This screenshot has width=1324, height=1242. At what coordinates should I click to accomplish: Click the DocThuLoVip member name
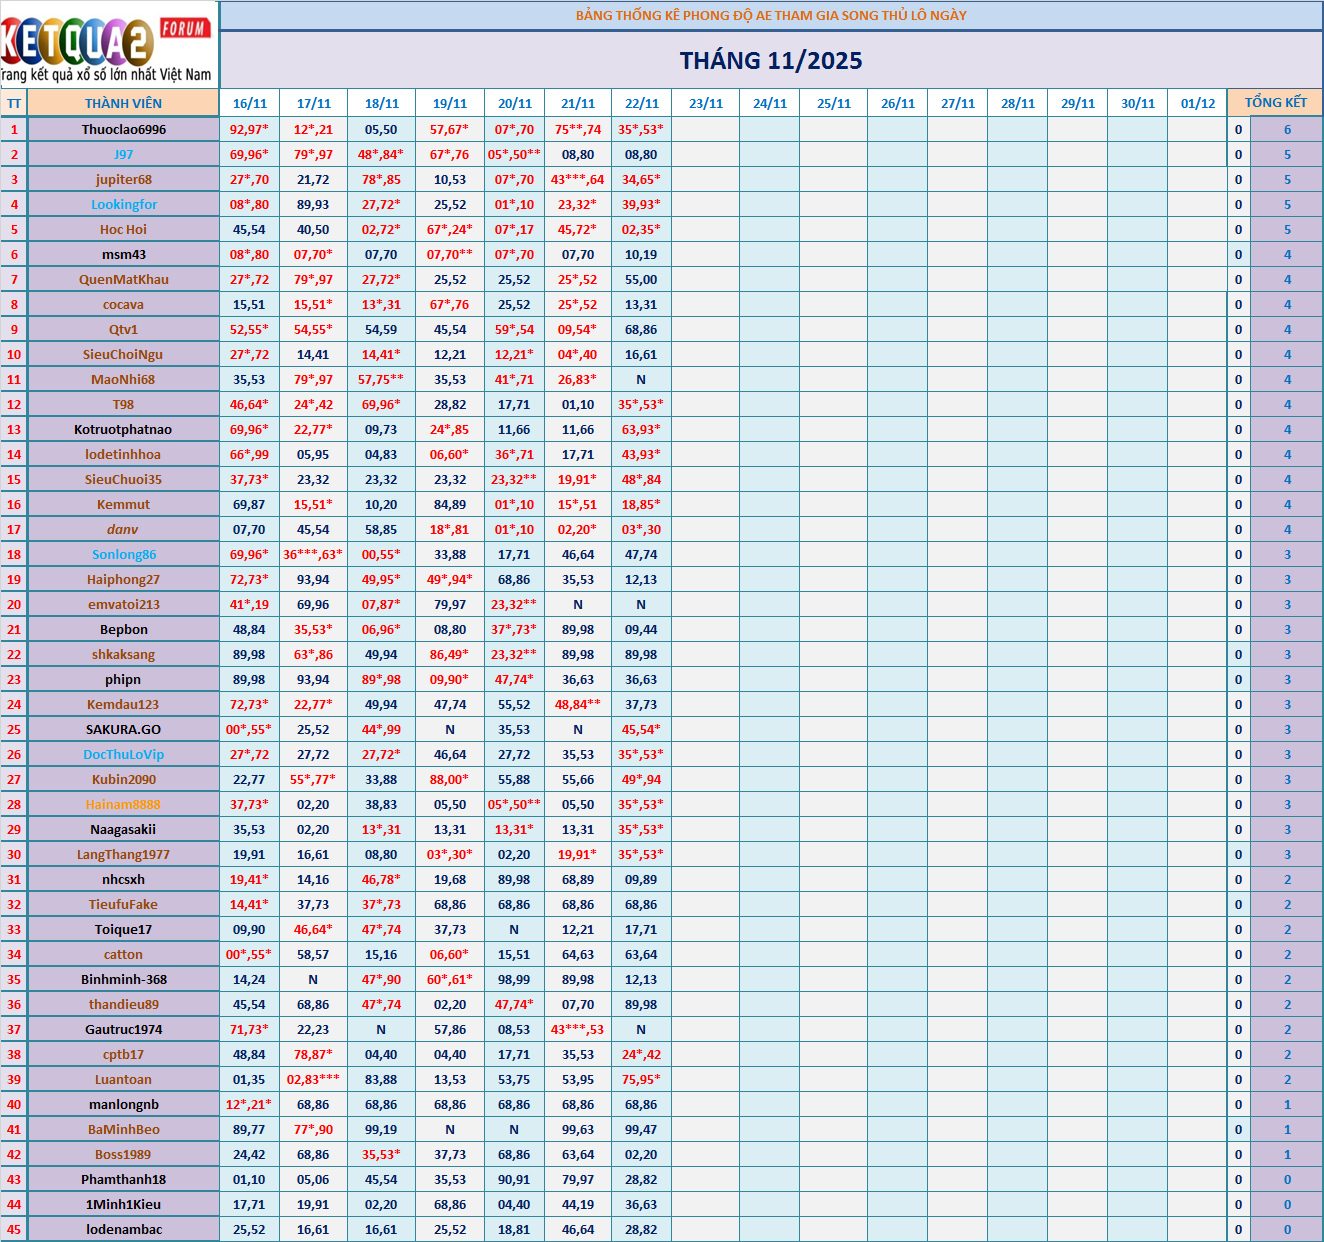tap(124, 754)
